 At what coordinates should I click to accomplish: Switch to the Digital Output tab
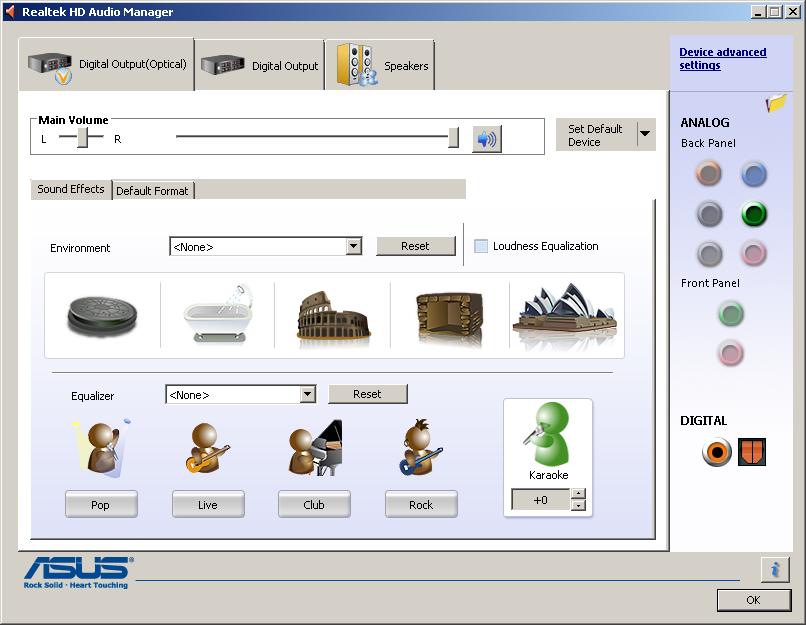point(260,66)
